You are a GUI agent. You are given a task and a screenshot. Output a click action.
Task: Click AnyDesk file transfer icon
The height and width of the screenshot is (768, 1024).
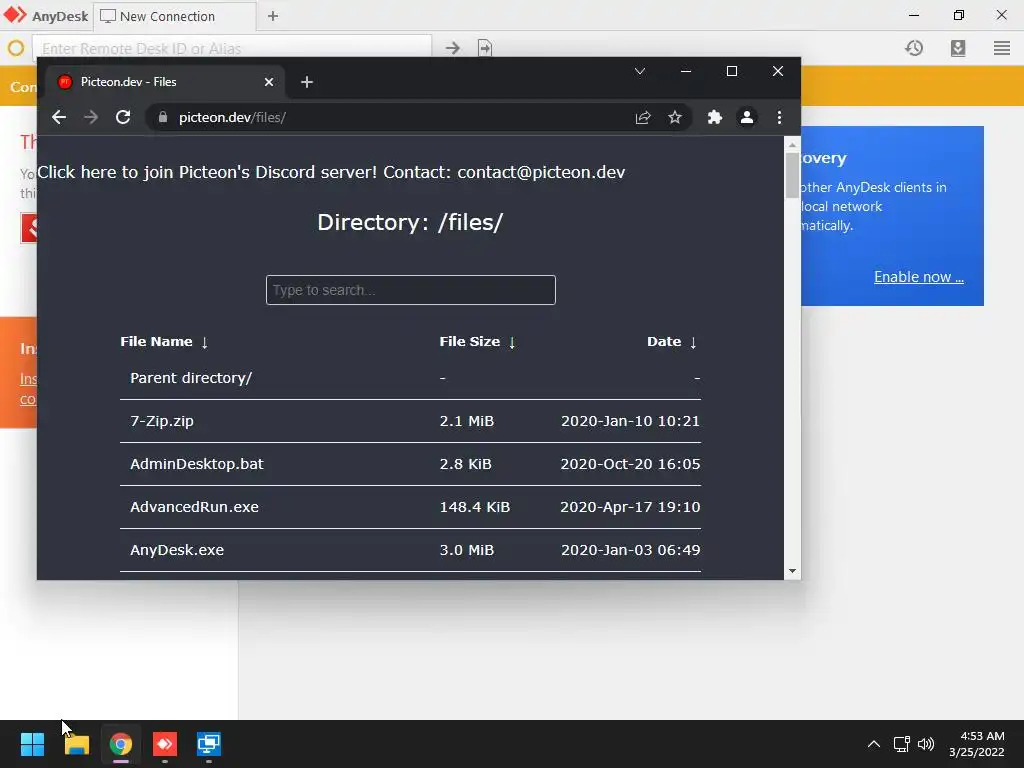[x=485, y=48]
